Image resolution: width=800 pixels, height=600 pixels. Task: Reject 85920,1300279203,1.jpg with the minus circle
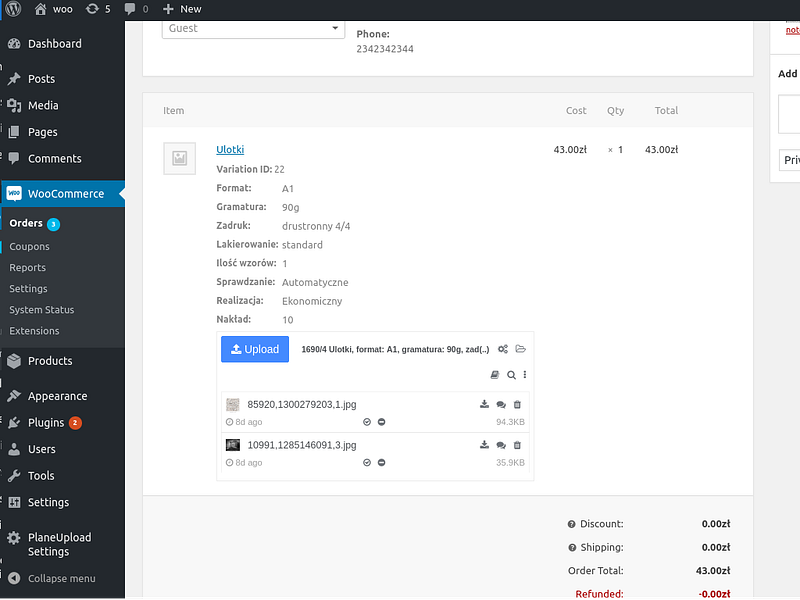pyautogui.click(x=381, y=422)
